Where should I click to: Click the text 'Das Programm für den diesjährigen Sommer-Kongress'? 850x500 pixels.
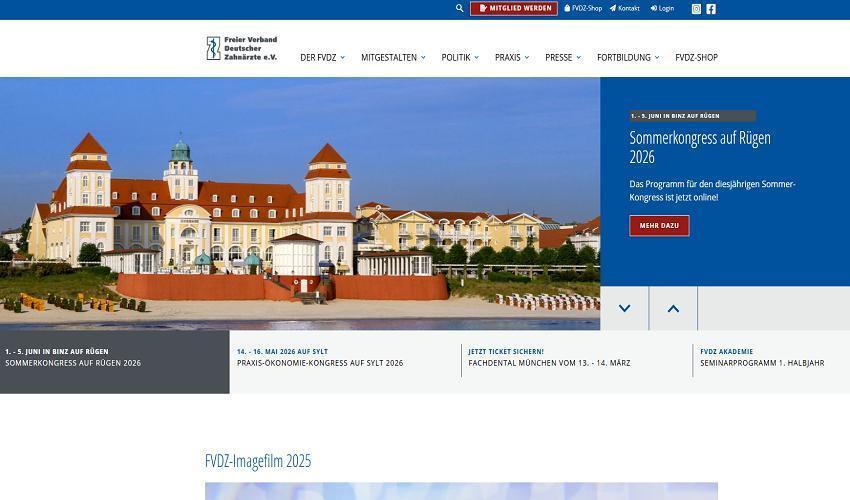tap(712, 190)
